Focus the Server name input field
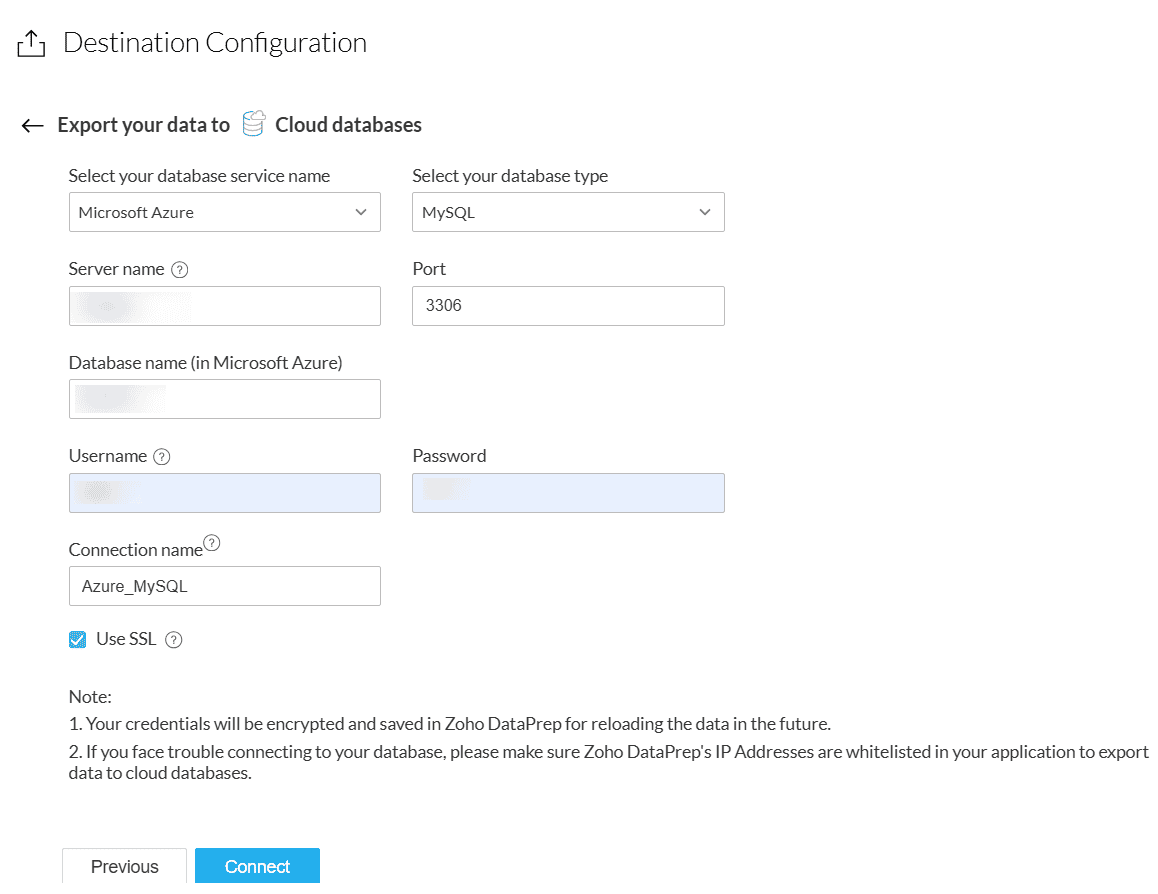Image resolution: width=1158 pixels, height=894 pixels. click(x=224, y=306)
